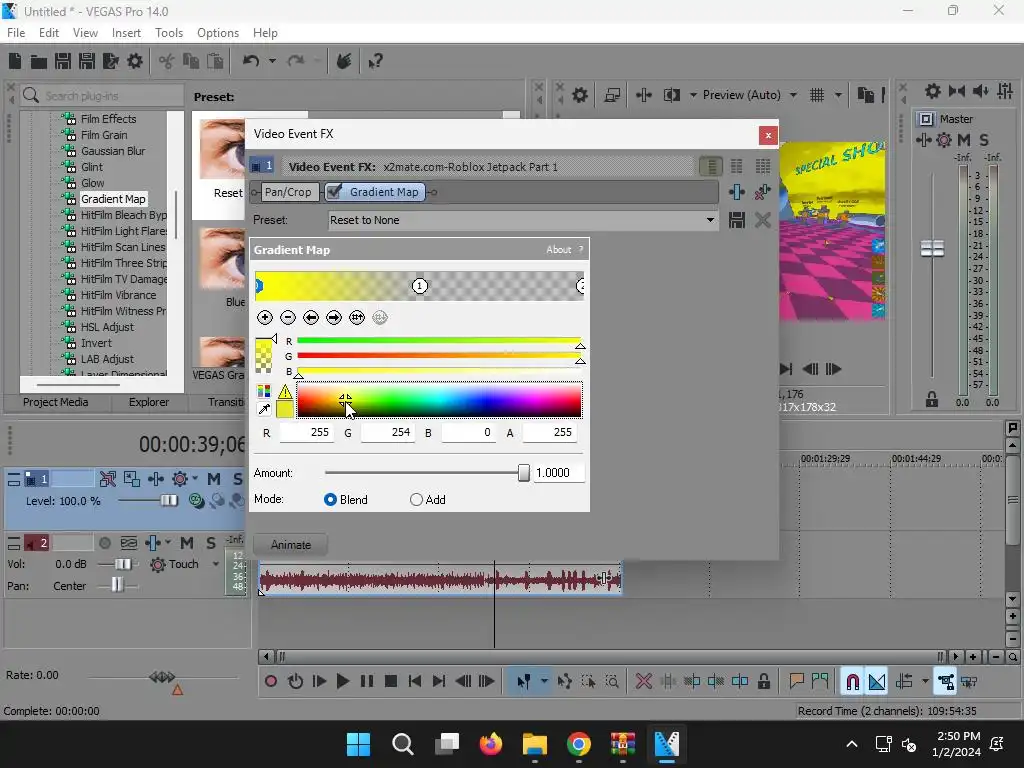Image resolution: width=1024 pixels, height=768 pixels.
Task: Click the Remove Selected Plug-In icon
Action: point(763,192)
